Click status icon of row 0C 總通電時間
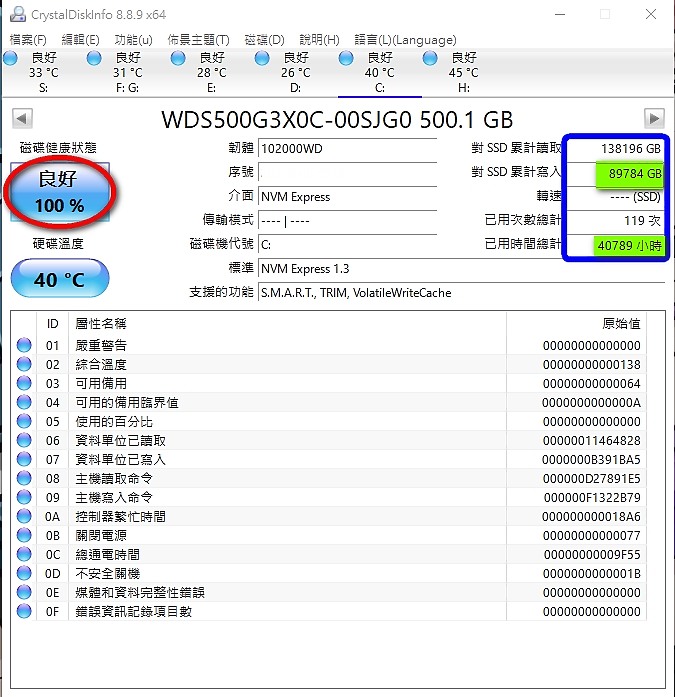Screen dimensions: 675x697 (x=24, y=554)
